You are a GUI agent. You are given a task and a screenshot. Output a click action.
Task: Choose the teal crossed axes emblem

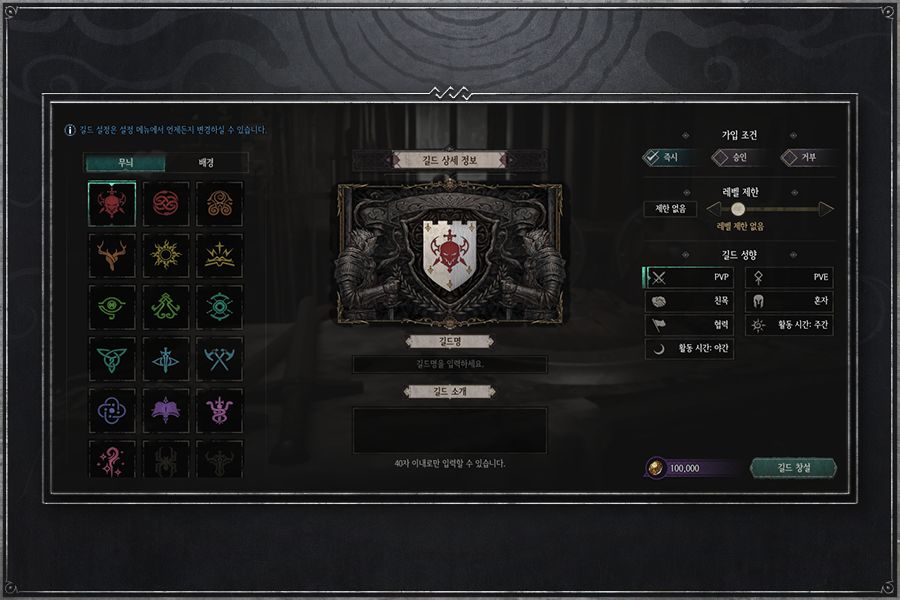pos(219,359)
